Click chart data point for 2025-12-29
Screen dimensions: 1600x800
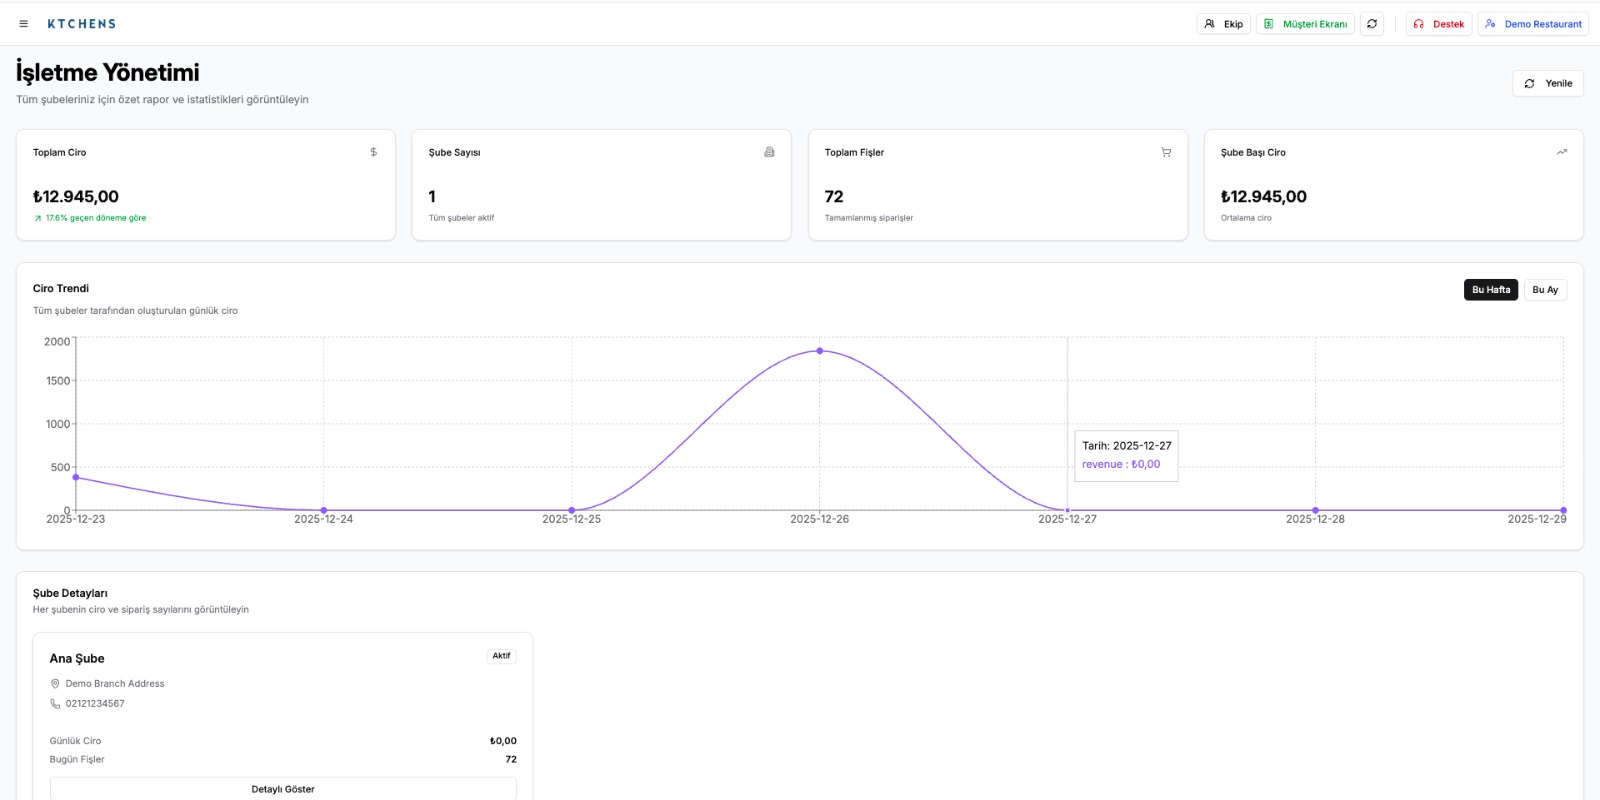point(1564,510)
